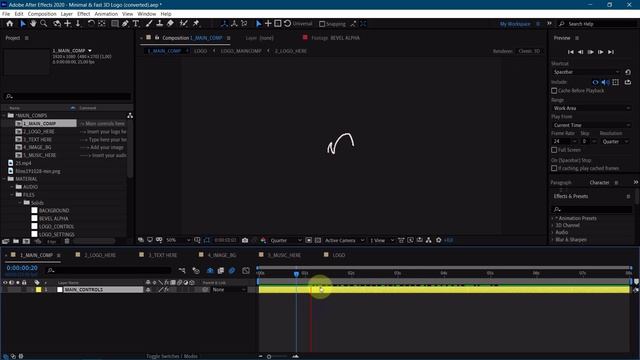Screen dimensions: 640x360
Task: Select the Zoom magnifier tool
Action: pos(44,24)
